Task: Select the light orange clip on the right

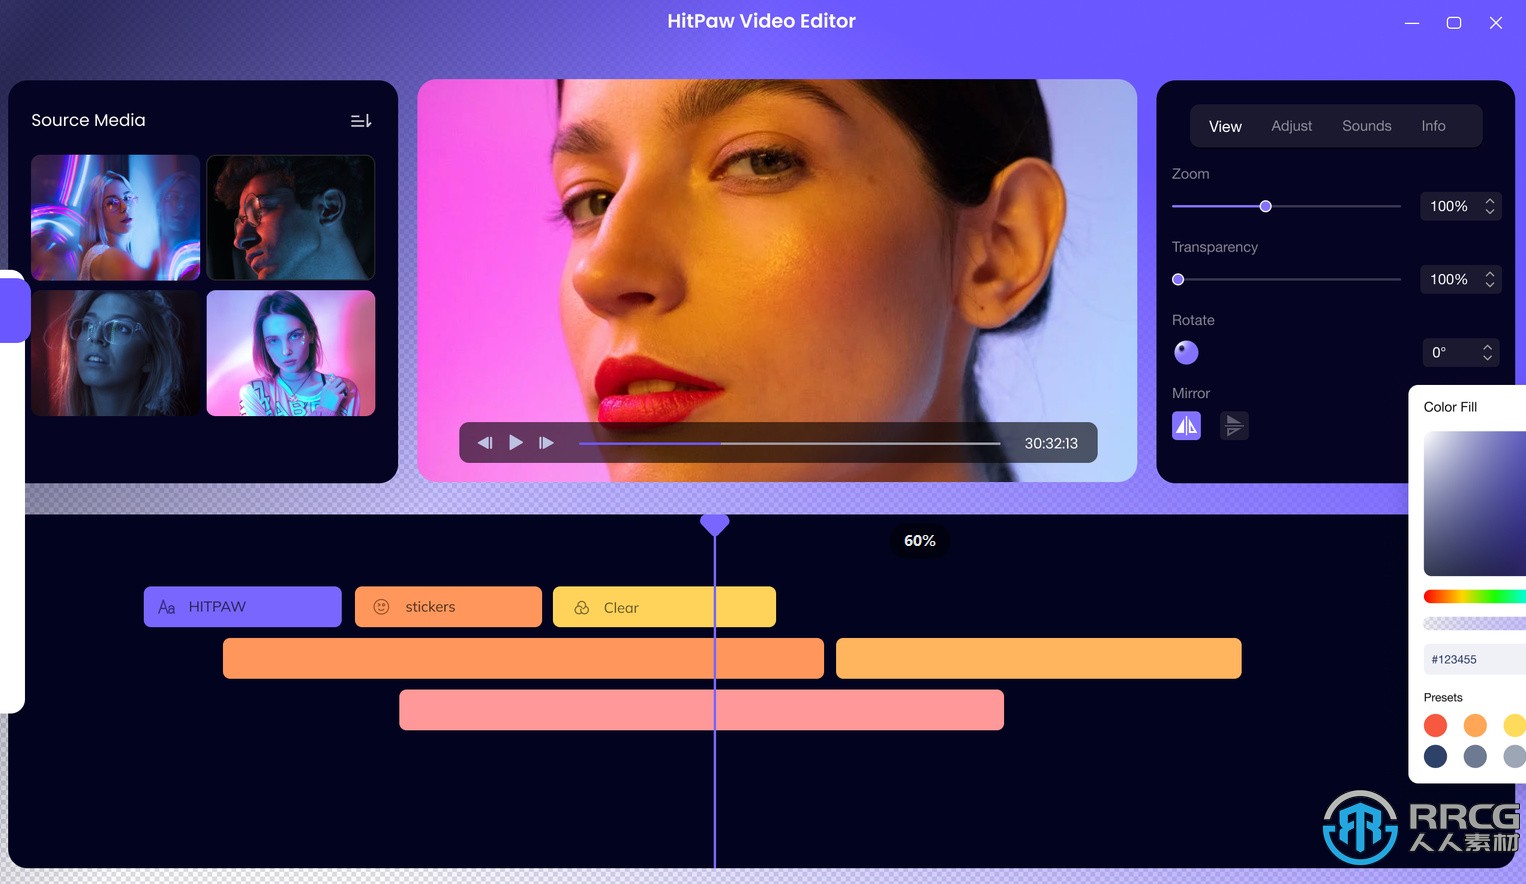Action: coord(1038,658)
